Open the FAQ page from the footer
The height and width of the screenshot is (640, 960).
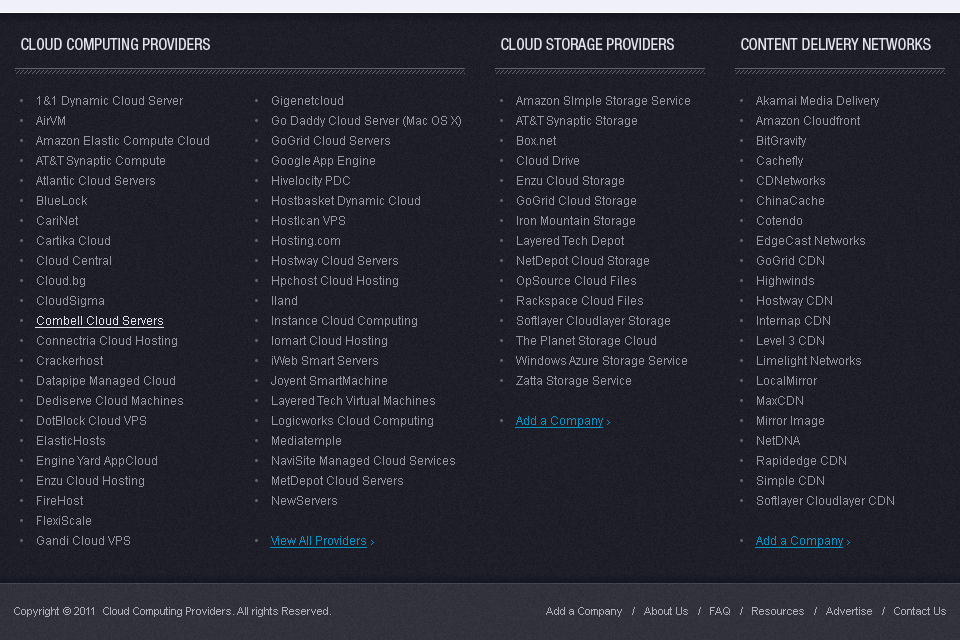719,611
